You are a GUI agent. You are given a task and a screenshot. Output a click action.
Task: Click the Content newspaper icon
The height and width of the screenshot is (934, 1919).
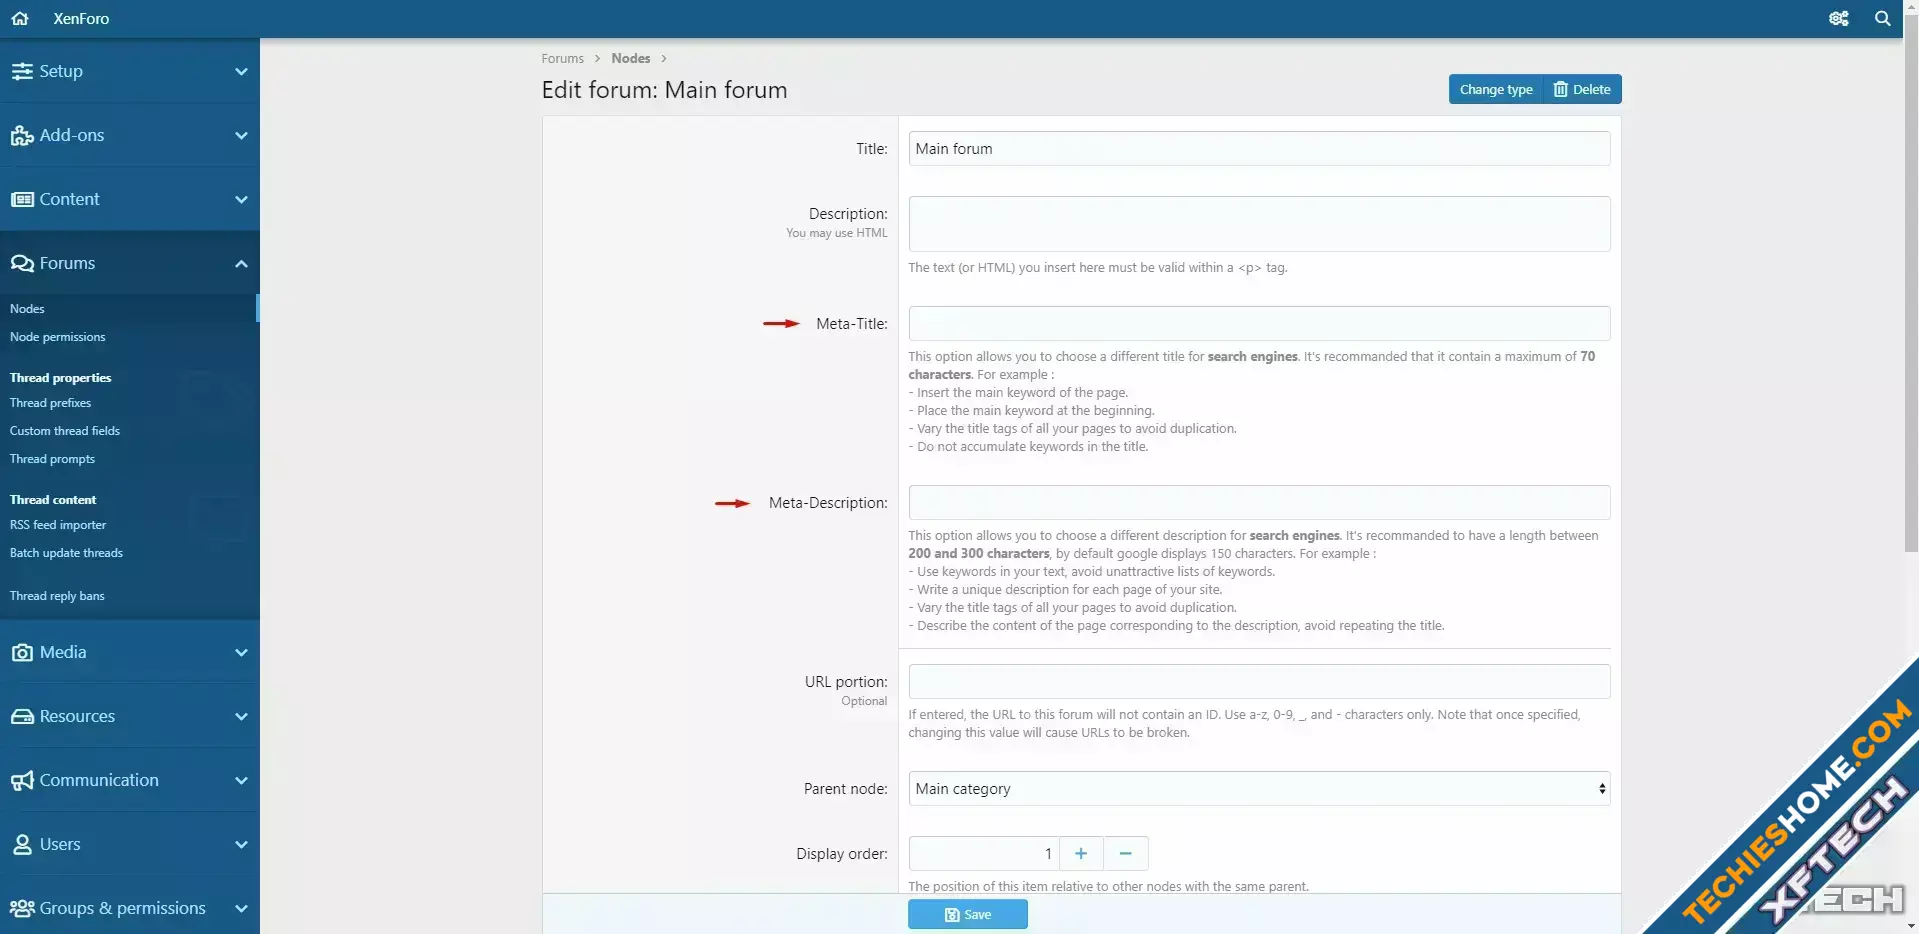[x=22, y=199]
